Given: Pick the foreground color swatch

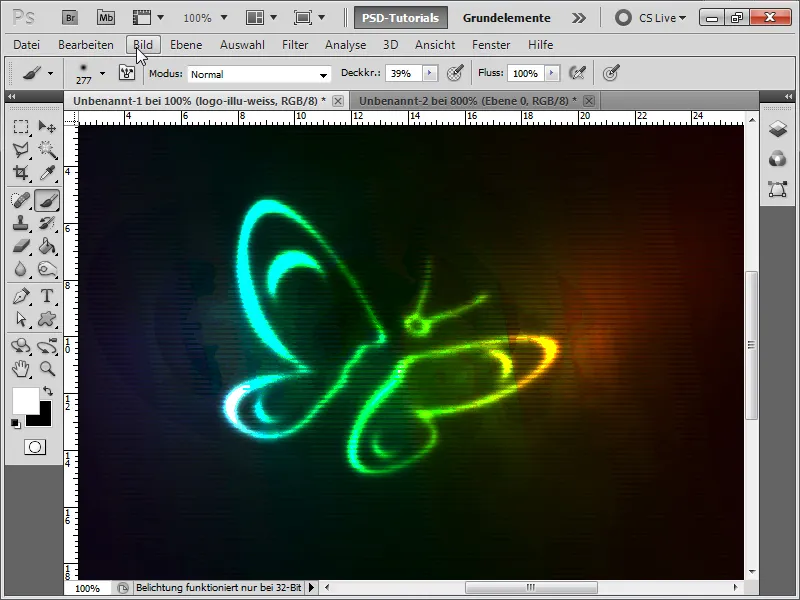Looking at the screenshot, I should pyautogui.click(x=25, y=401).
